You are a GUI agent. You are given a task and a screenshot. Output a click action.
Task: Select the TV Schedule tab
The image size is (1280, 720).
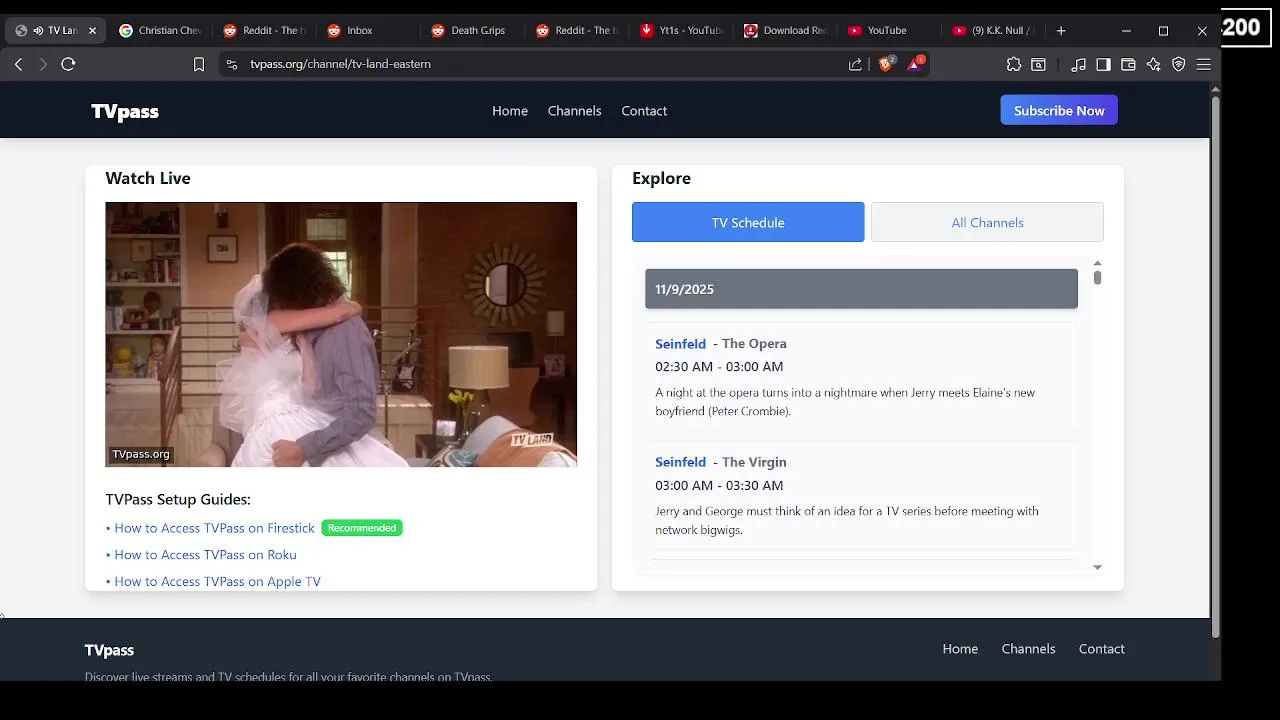(748, 222)
